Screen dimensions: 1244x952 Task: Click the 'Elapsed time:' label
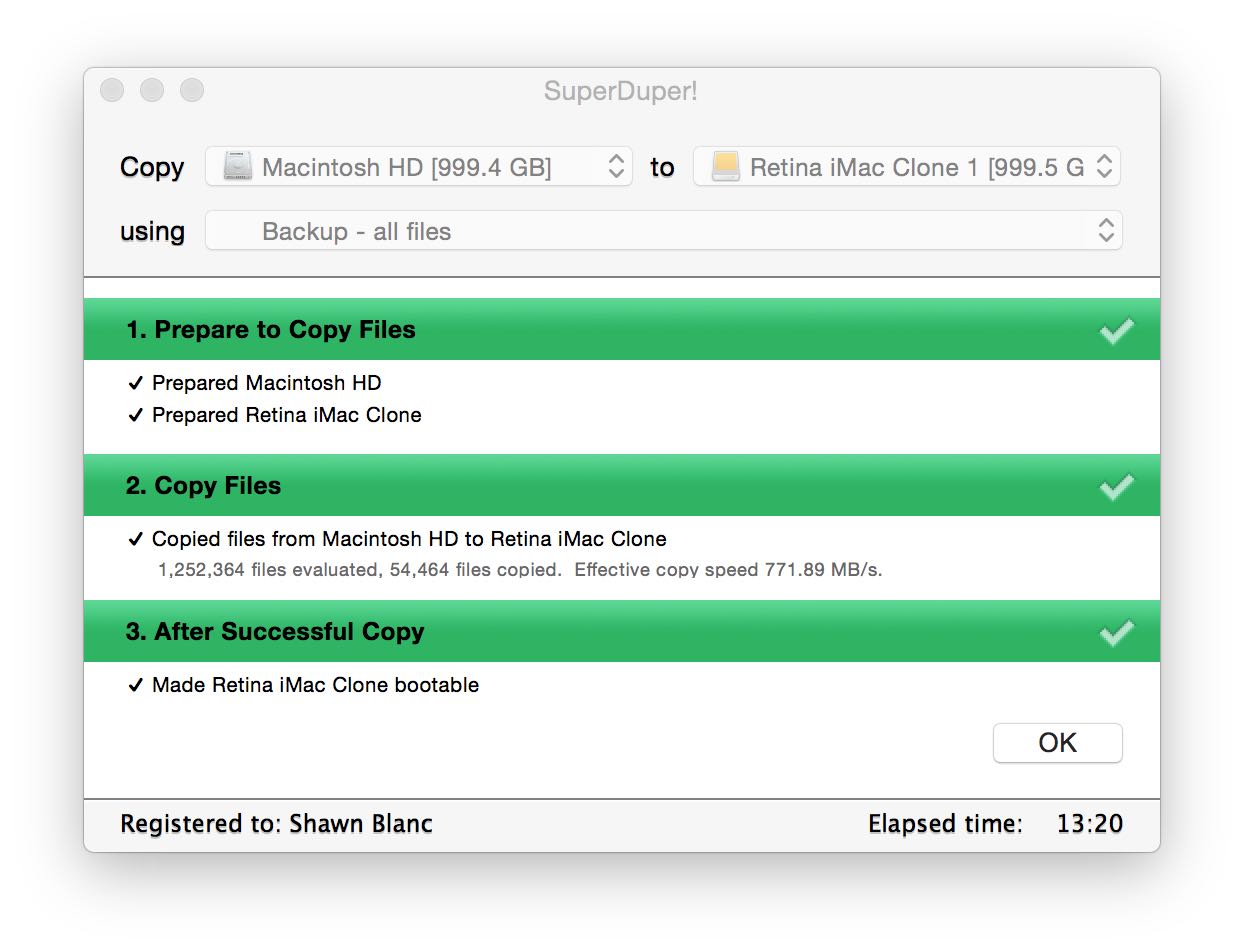[945, 824]
